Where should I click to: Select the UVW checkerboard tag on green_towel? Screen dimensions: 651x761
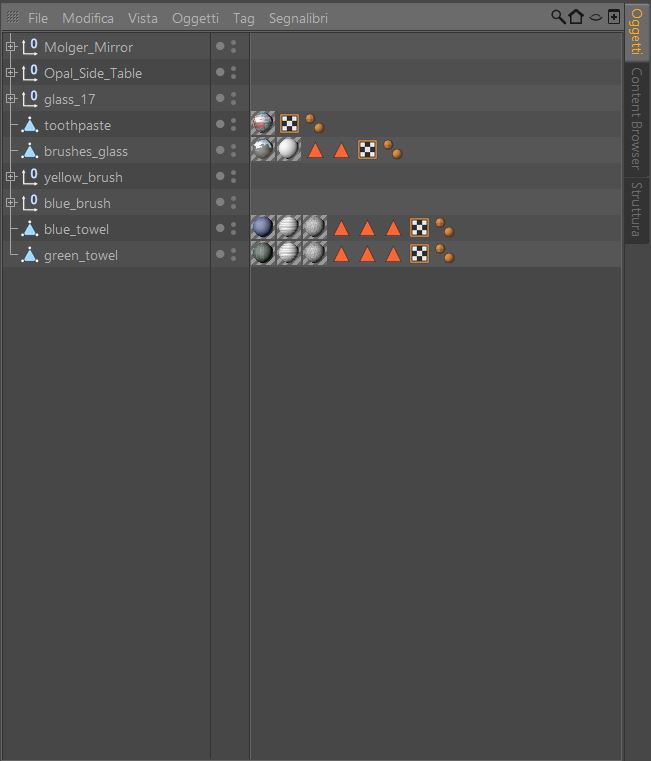419,255
